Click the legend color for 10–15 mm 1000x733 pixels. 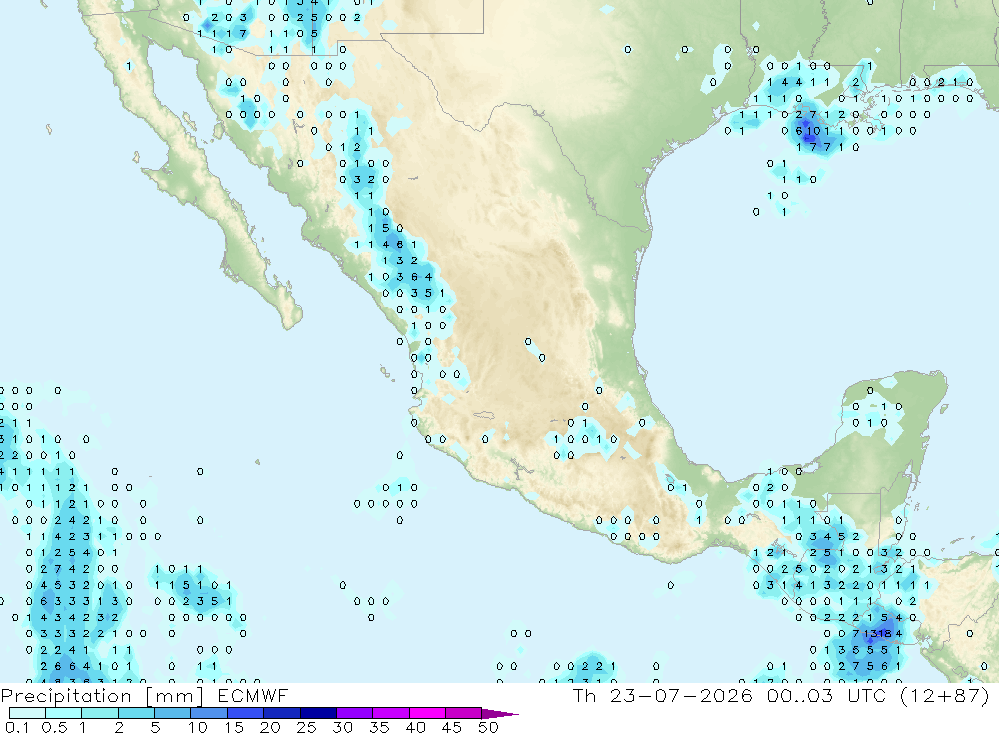click(209, 713)
